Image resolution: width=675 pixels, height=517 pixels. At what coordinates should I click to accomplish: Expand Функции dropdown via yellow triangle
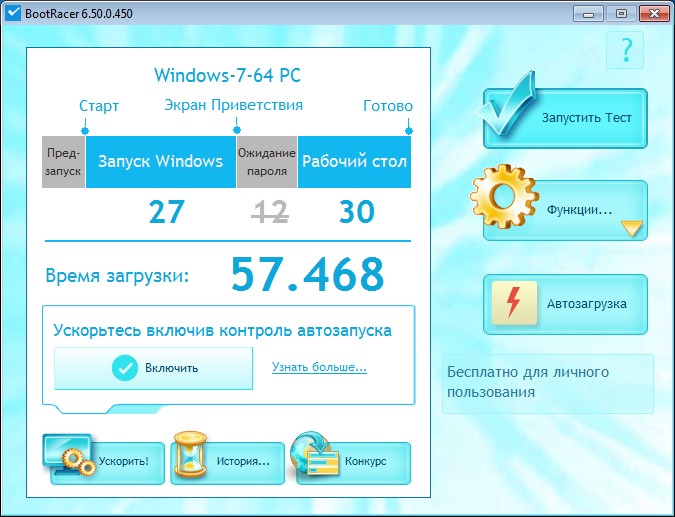632,228
